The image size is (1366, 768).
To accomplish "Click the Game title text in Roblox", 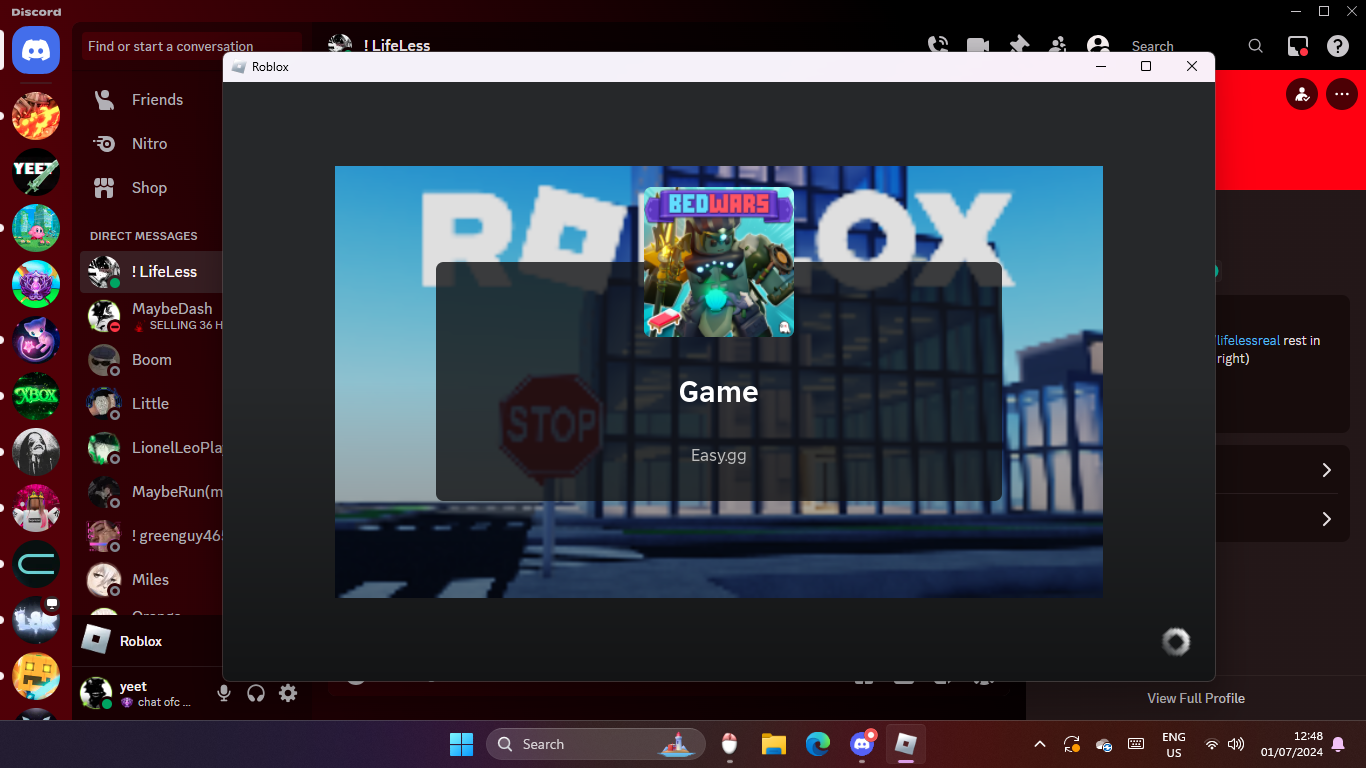I will point(718,392).
